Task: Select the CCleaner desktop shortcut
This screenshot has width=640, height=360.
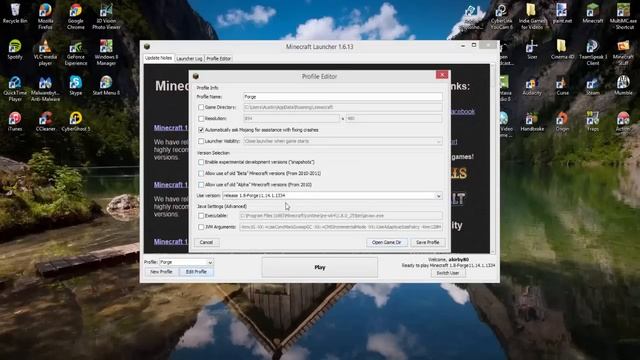Action: [45, 121]
